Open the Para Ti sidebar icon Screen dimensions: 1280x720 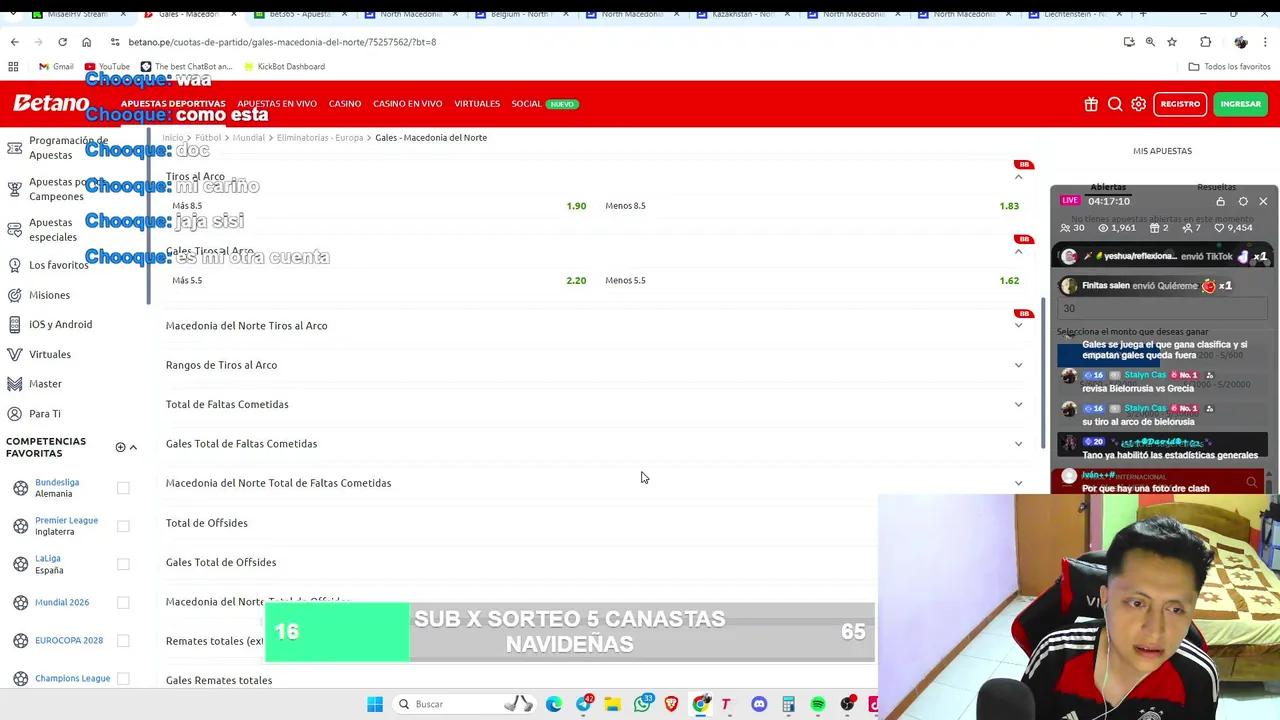tap(14, 413)
